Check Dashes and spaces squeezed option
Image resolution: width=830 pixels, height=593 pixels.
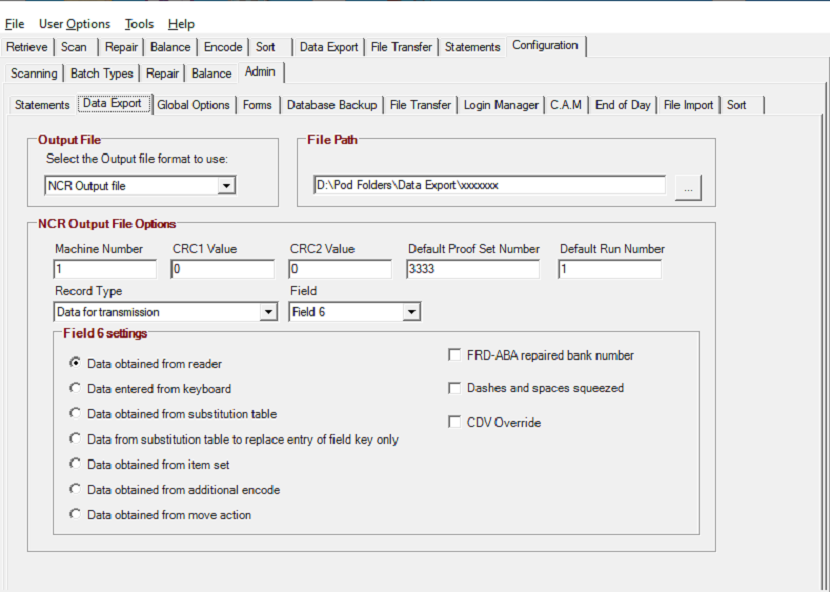pos(455,388)
